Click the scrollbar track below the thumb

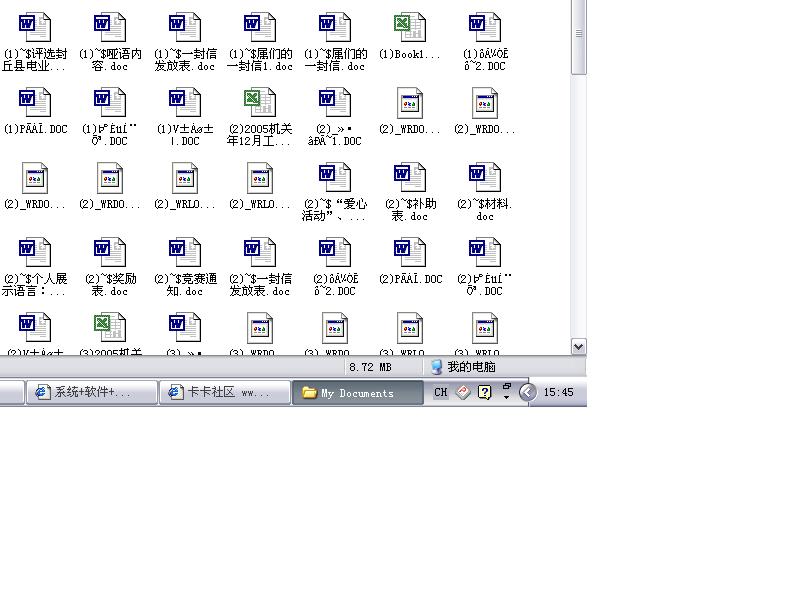pyautogui.click(x=579, y=207)
